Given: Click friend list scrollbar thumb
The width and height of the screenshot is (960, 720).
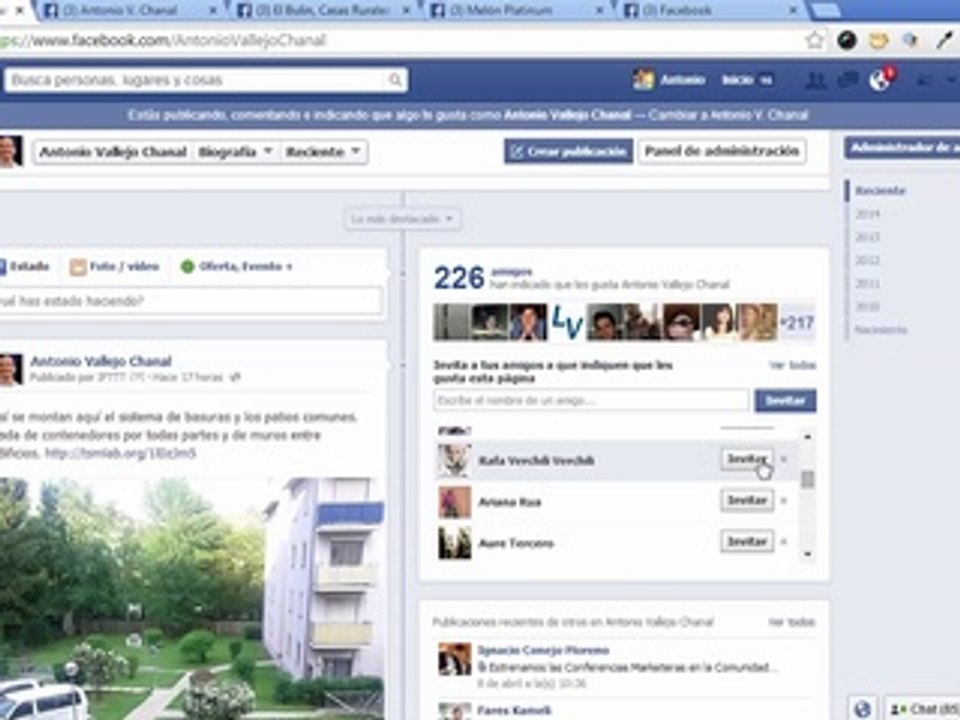Looking at the screenshot, I should click(x=808, y=479).
